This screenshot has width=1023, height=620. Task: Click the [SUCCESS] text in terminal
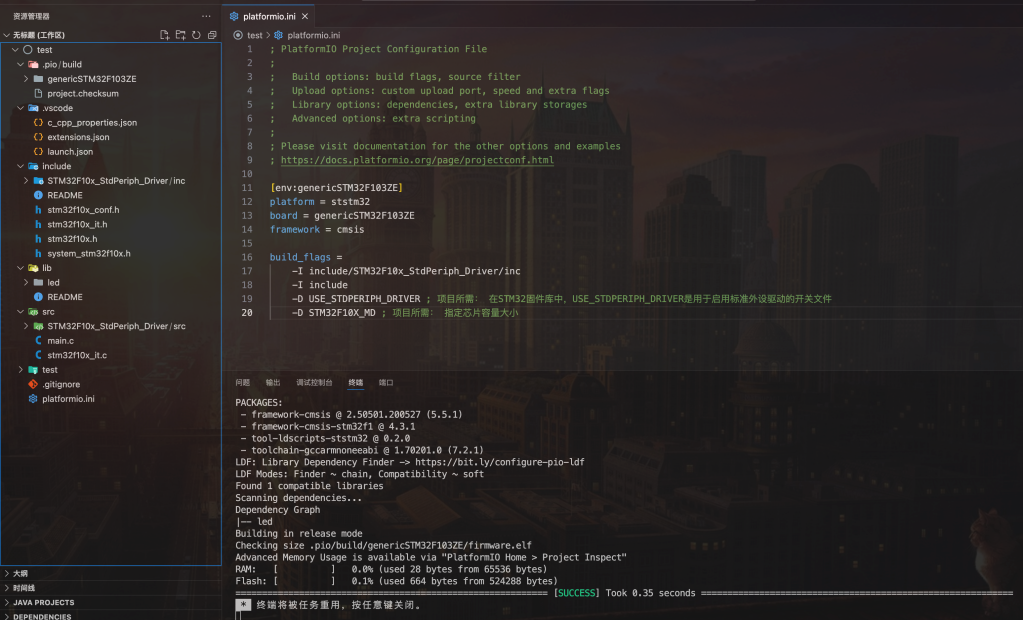pyautogui.click(x=576, y=593)
